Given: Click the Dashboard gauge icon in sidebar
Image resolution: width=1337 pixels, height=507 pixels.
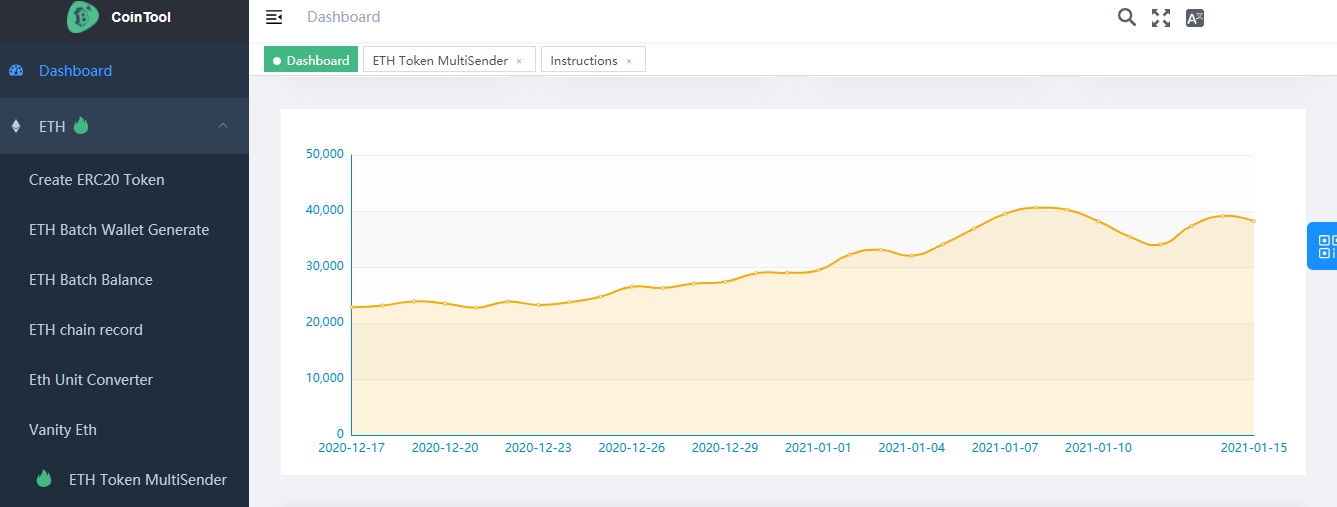Looking at the screenshot, I should coord(15,71).
